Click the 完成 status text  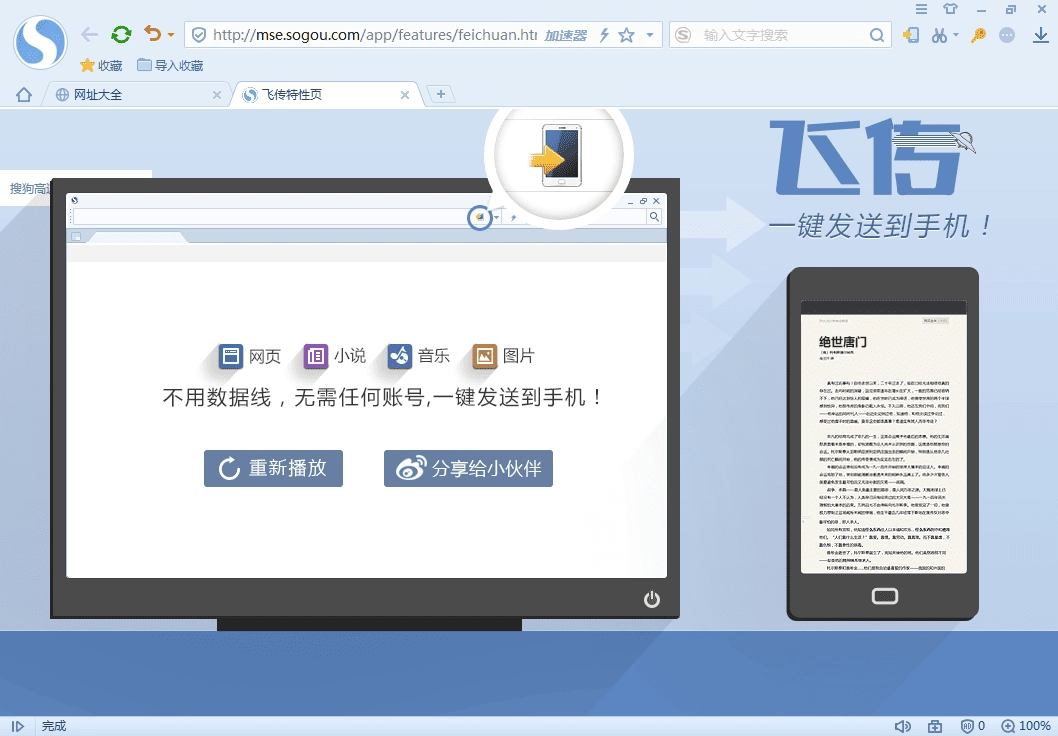pos(54,726)
